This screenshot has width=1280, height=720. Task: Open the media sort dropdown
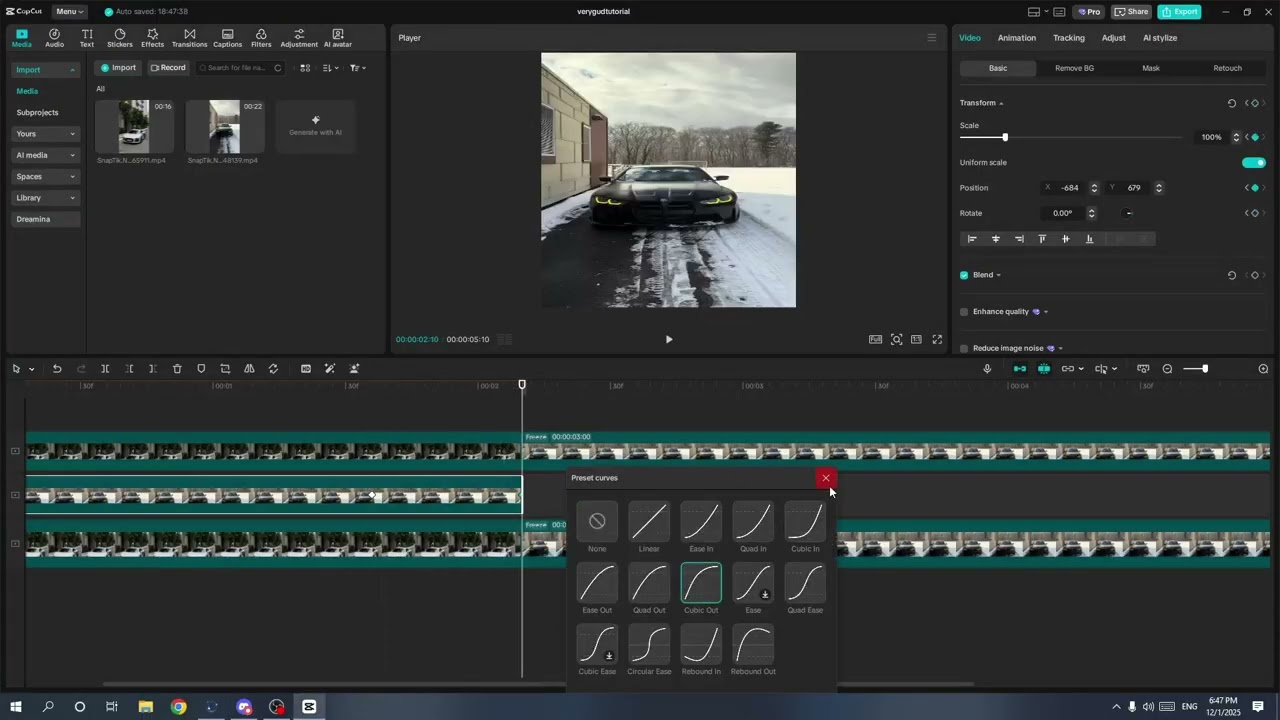coord(332,68)
